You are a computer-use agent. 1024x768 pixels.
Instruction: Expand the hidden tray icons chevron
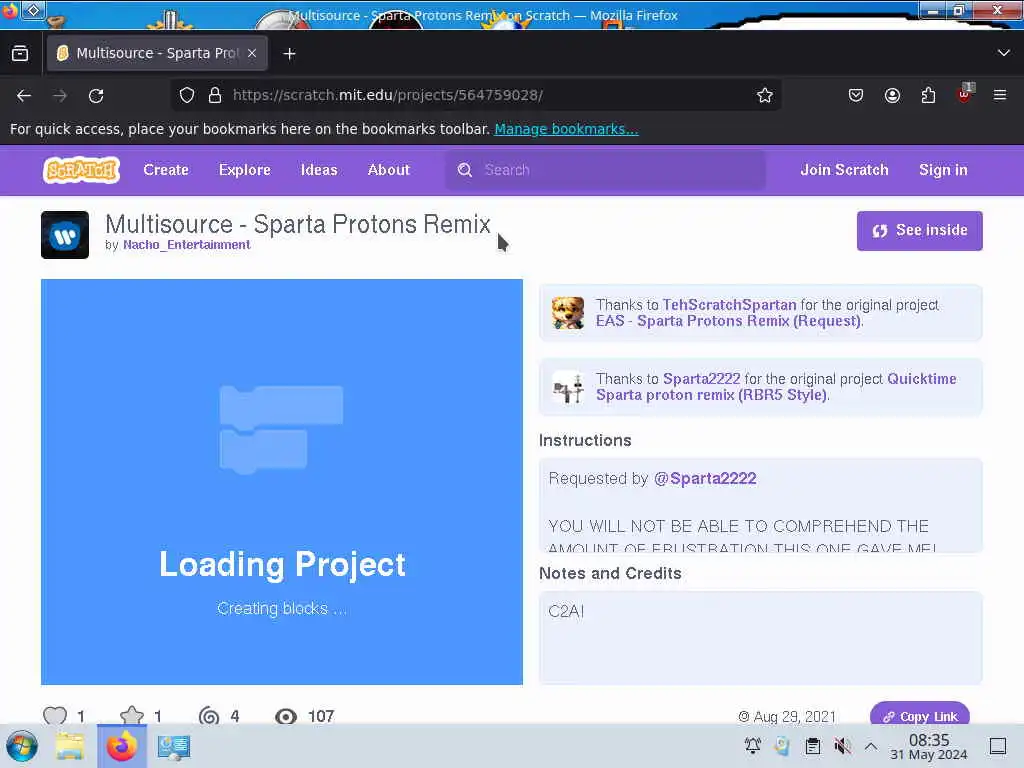tap(871, 746)
